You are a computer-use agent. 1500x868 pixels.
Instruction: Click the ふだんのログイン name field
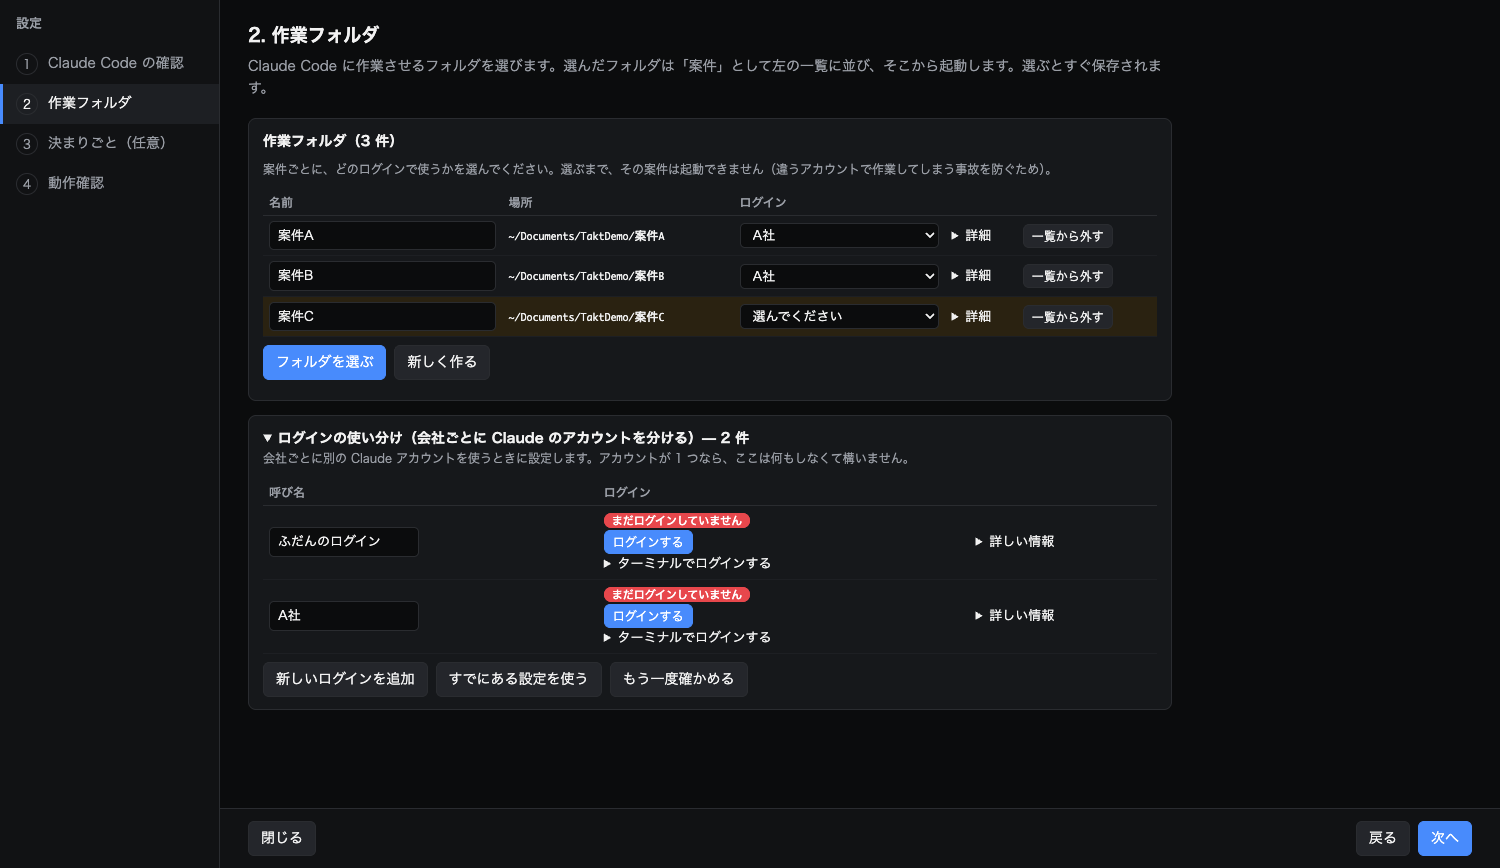click(x=344, y=541)
